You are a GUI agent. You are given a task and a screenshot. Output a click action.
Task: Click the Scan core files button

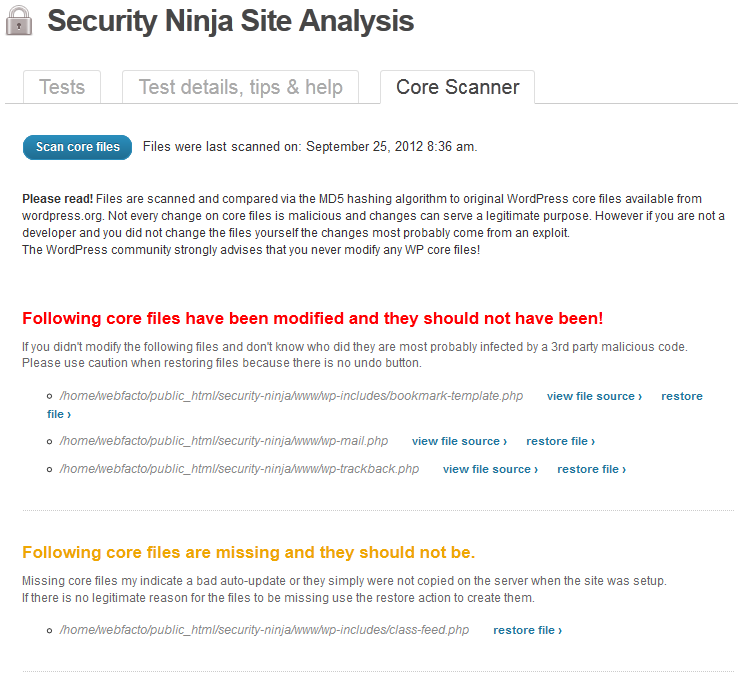(78, 147)
